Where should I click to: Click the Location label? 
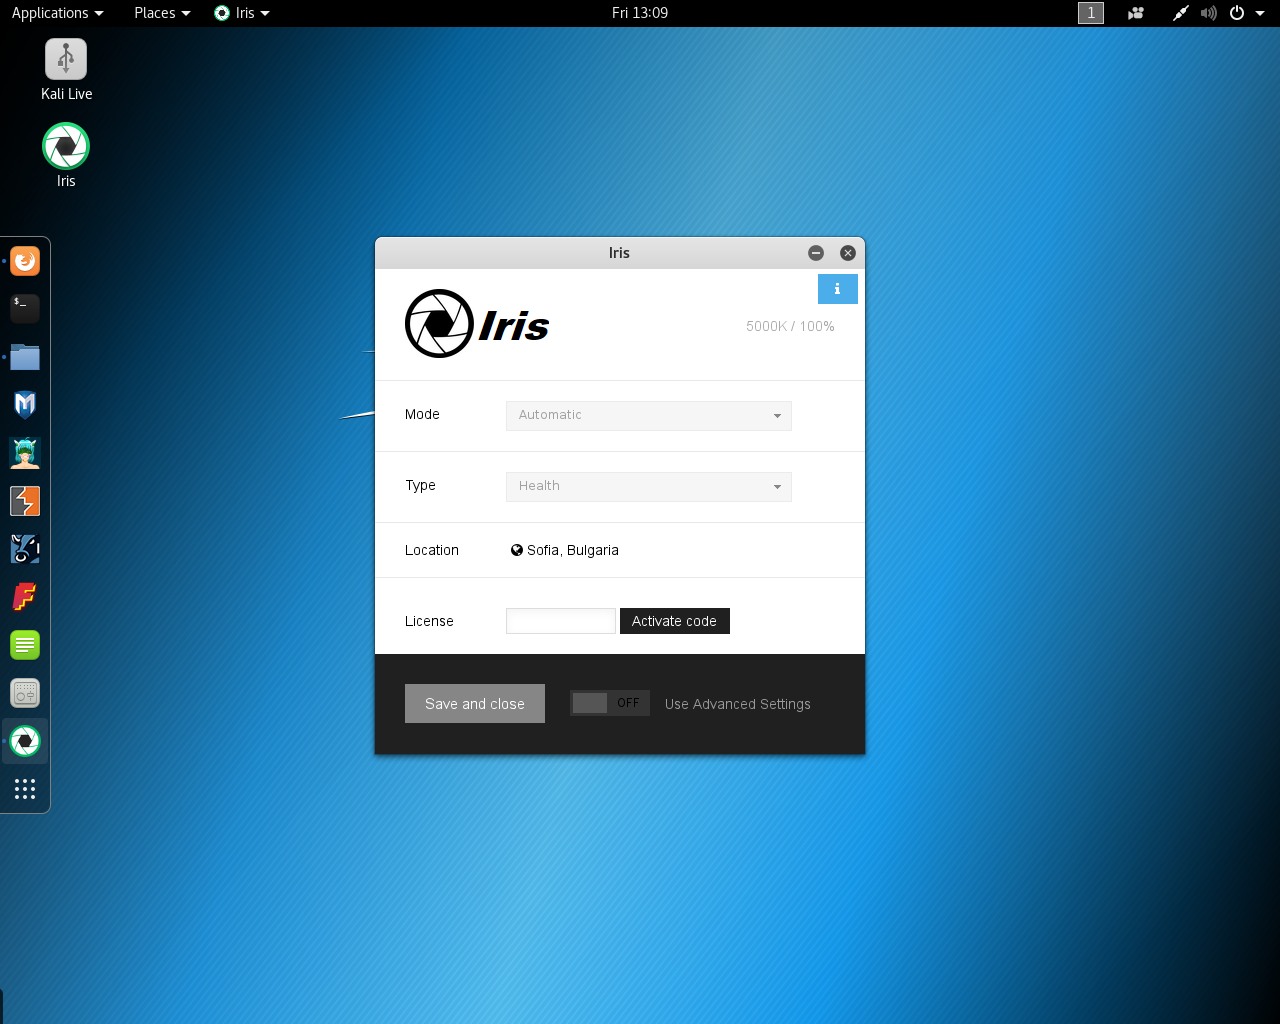(432, 550)
